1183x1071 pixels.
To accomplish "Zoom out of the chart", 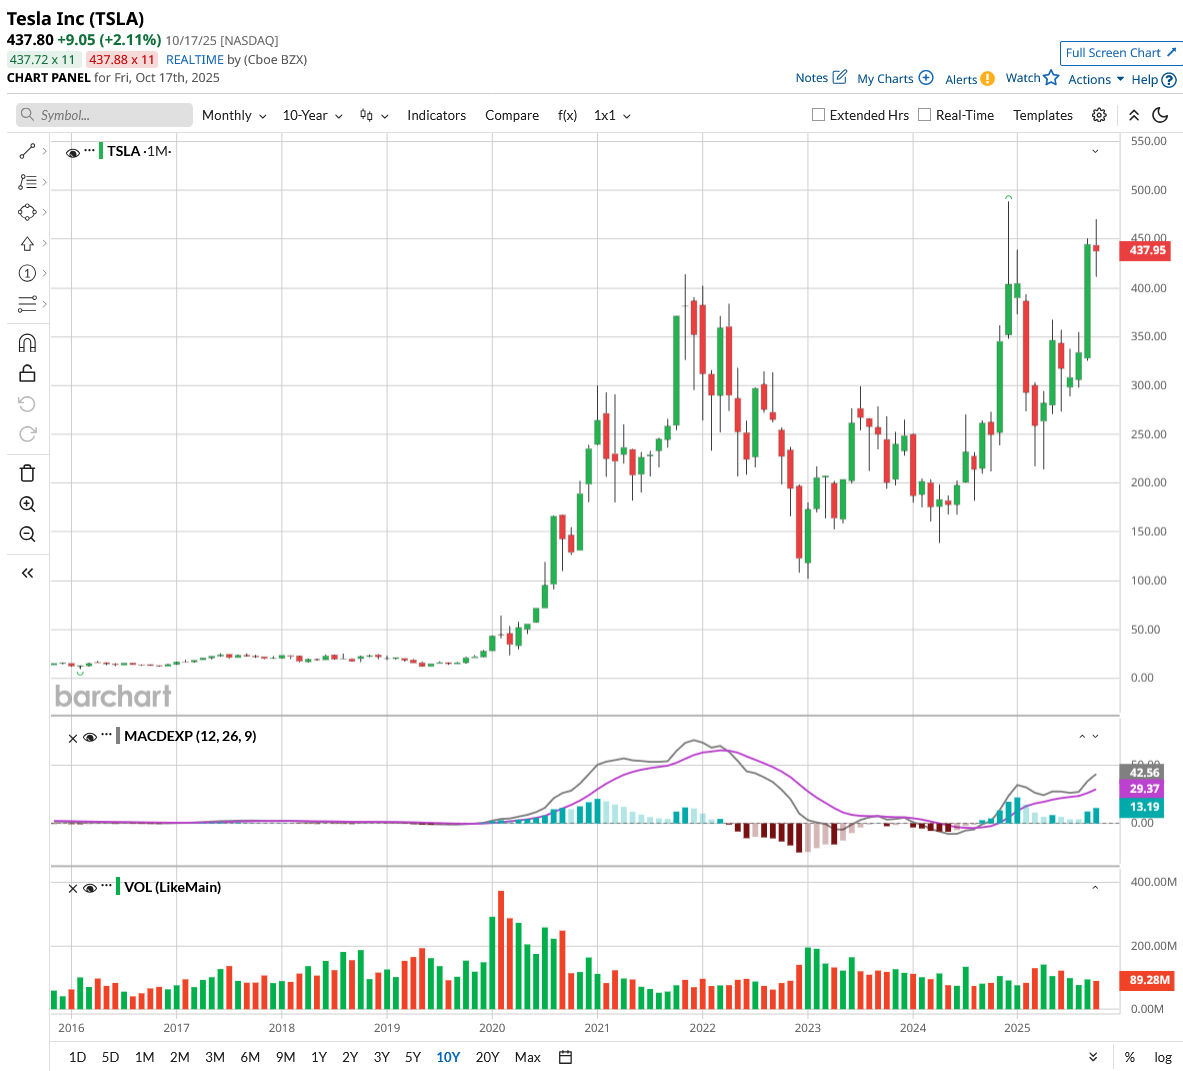I will (x=27, y=534).
